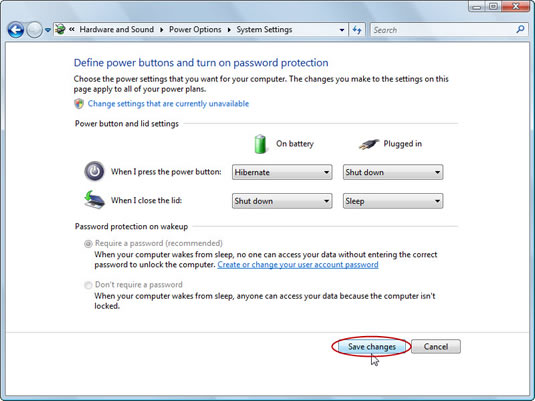The height and width of the screenshot is (401, 535).
Task: Click the laptop lid icon
Action: (x=94, y=200)
